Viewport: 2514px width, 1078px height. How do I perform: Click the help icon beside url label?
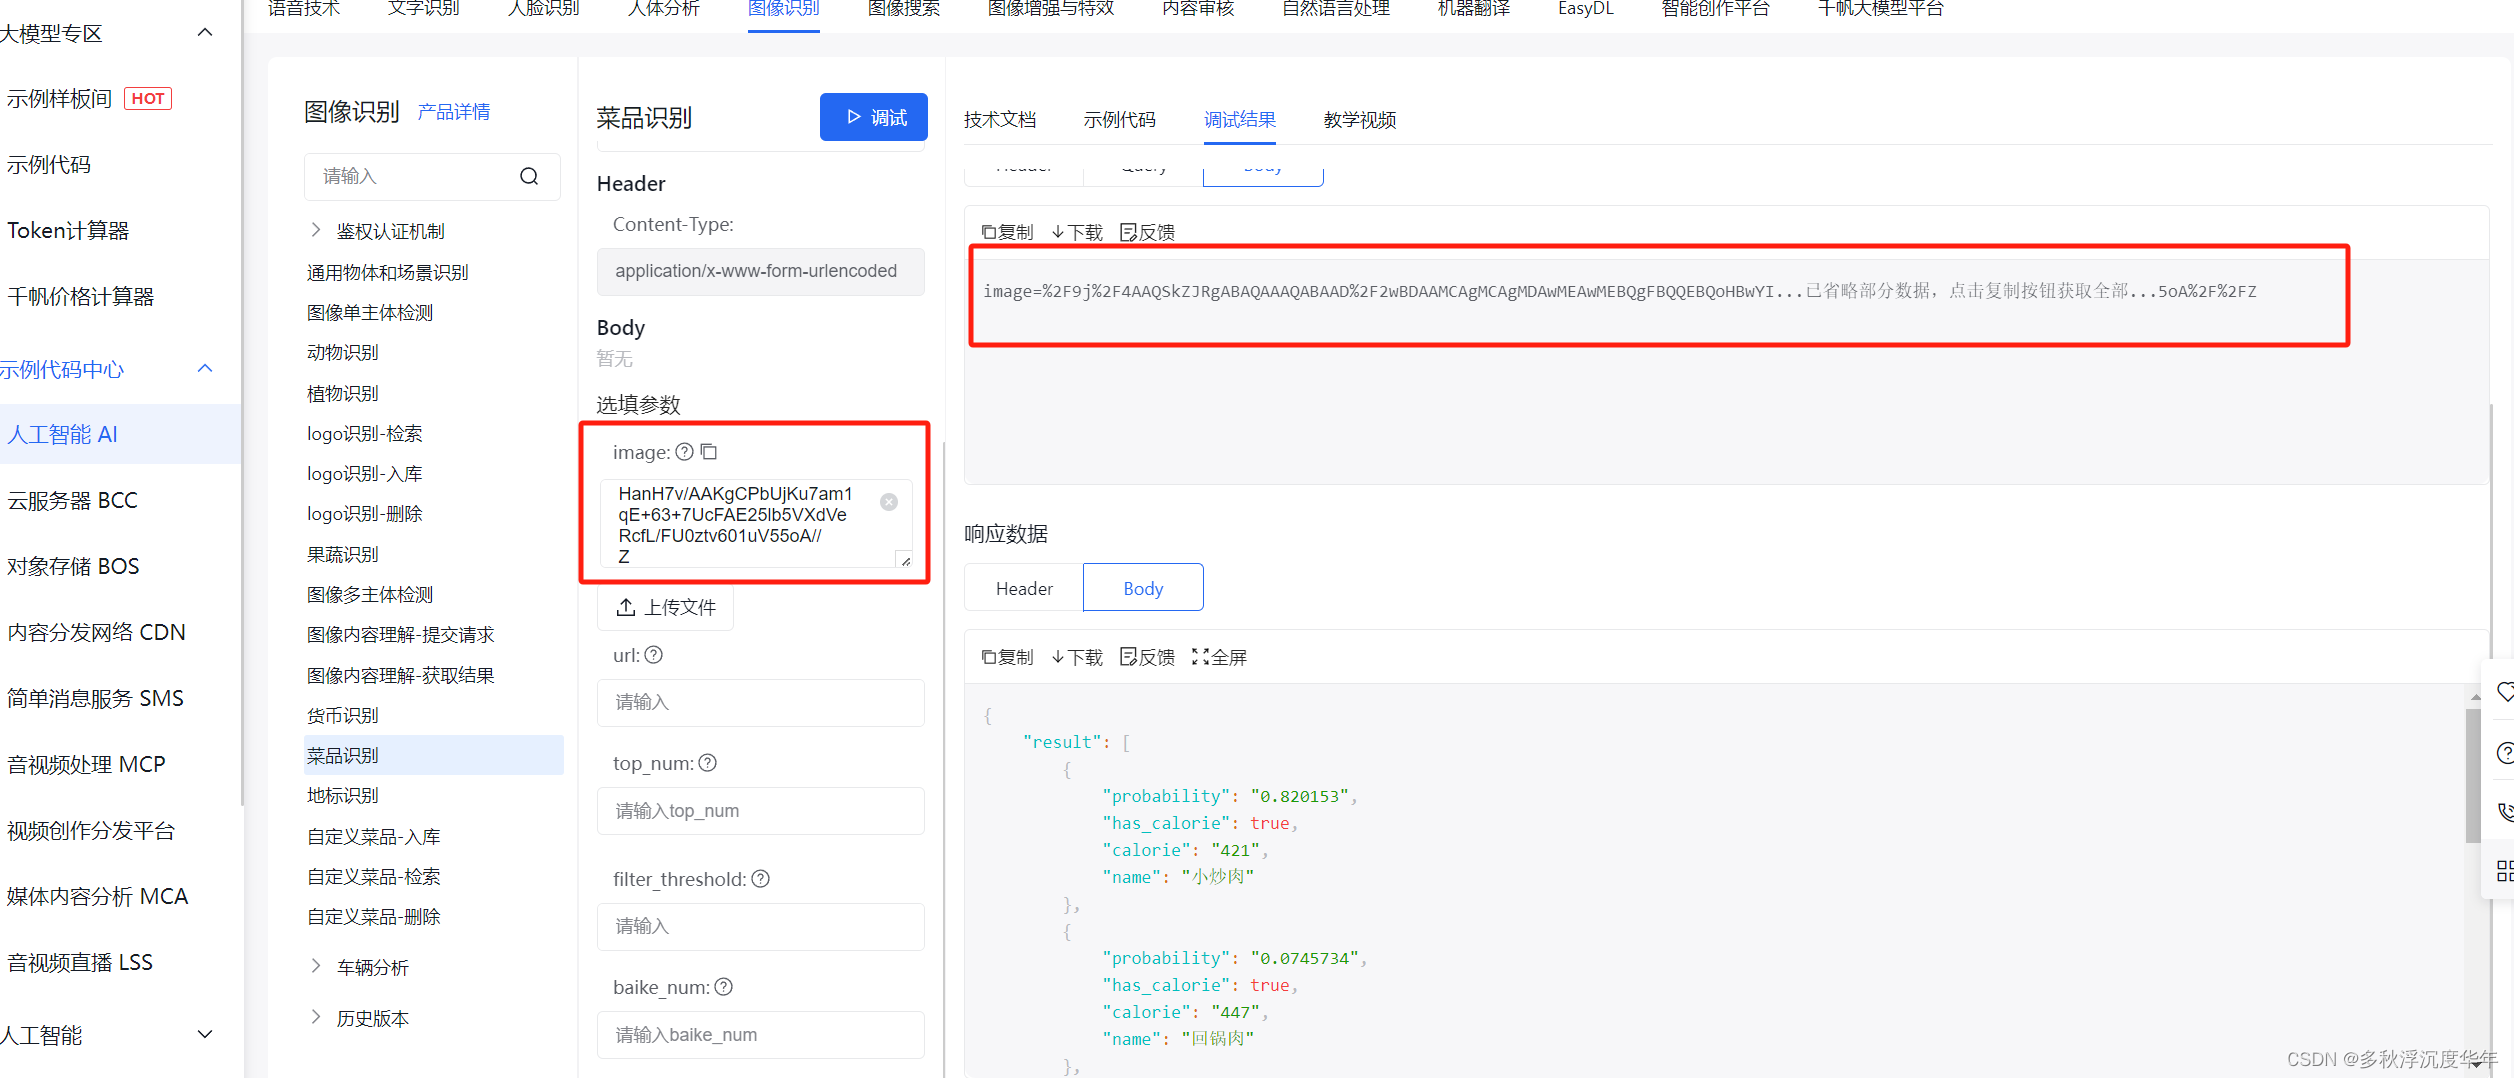(654, 655)
